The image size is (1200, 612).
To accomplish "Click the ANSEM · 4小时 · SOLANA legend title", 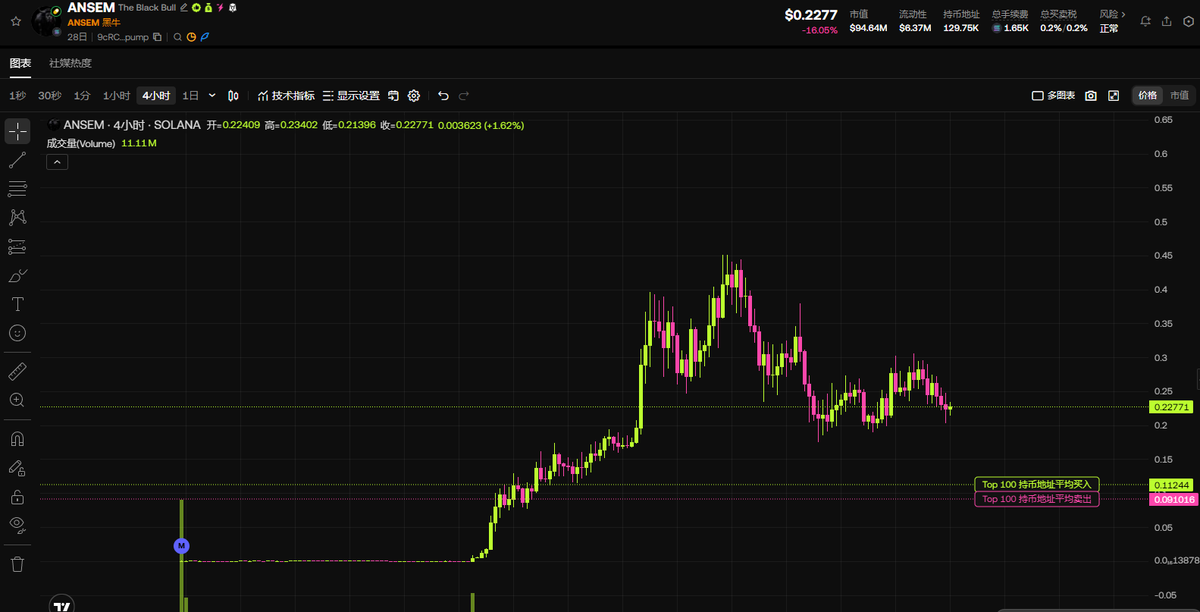I will coord(131,125).
